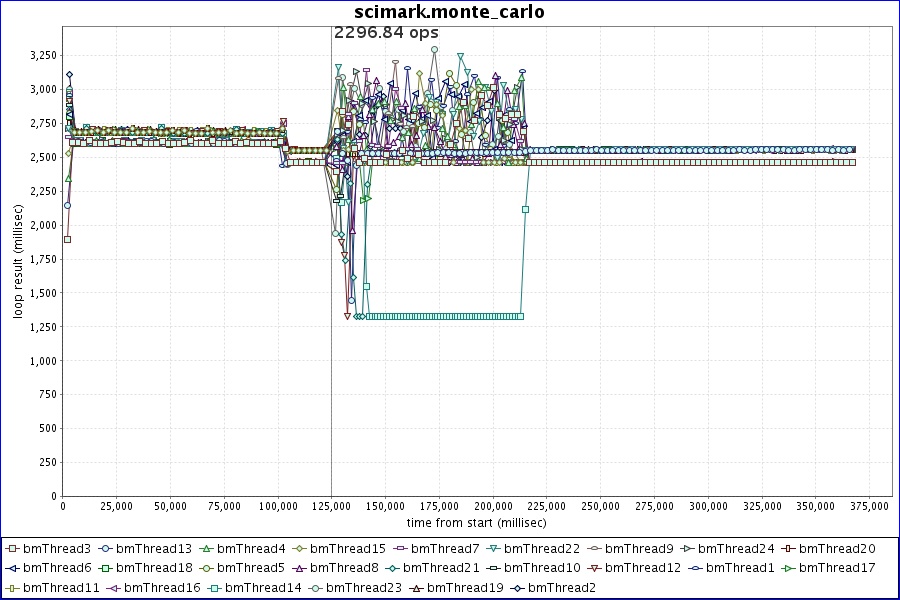Click the 125,000 tick on the x-axis
This screenshot has width=900, height=600.
[x=330, y=506]
